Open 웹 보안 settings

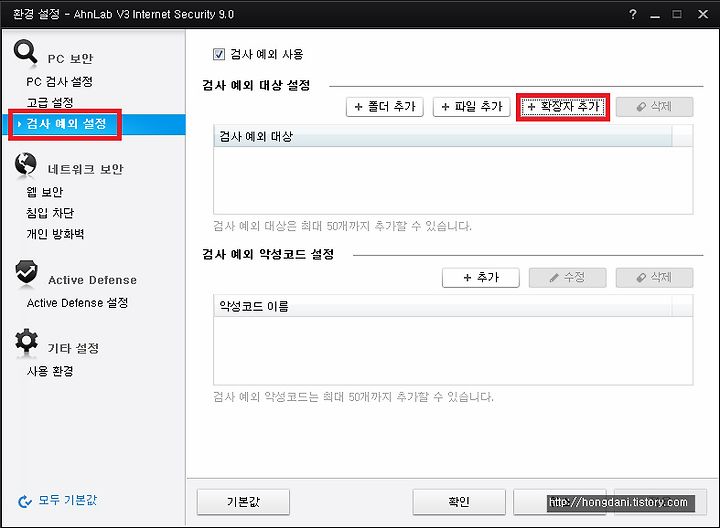tap(45, 192)
